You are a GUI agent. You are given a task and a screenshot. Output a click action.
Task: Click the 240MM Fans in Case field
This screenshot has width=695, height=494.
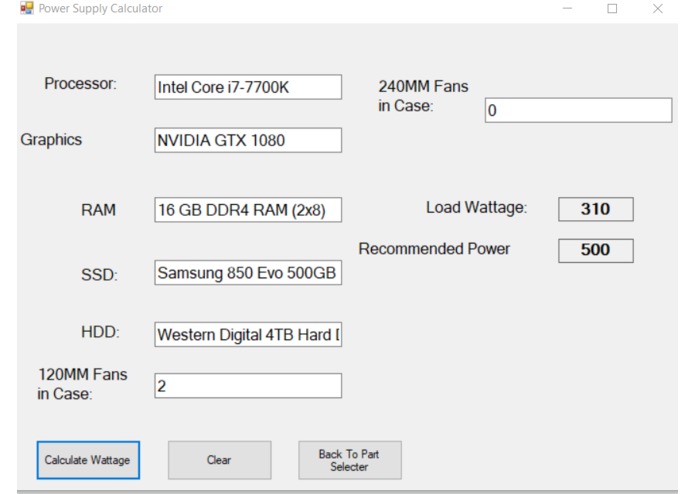point(578,110)
